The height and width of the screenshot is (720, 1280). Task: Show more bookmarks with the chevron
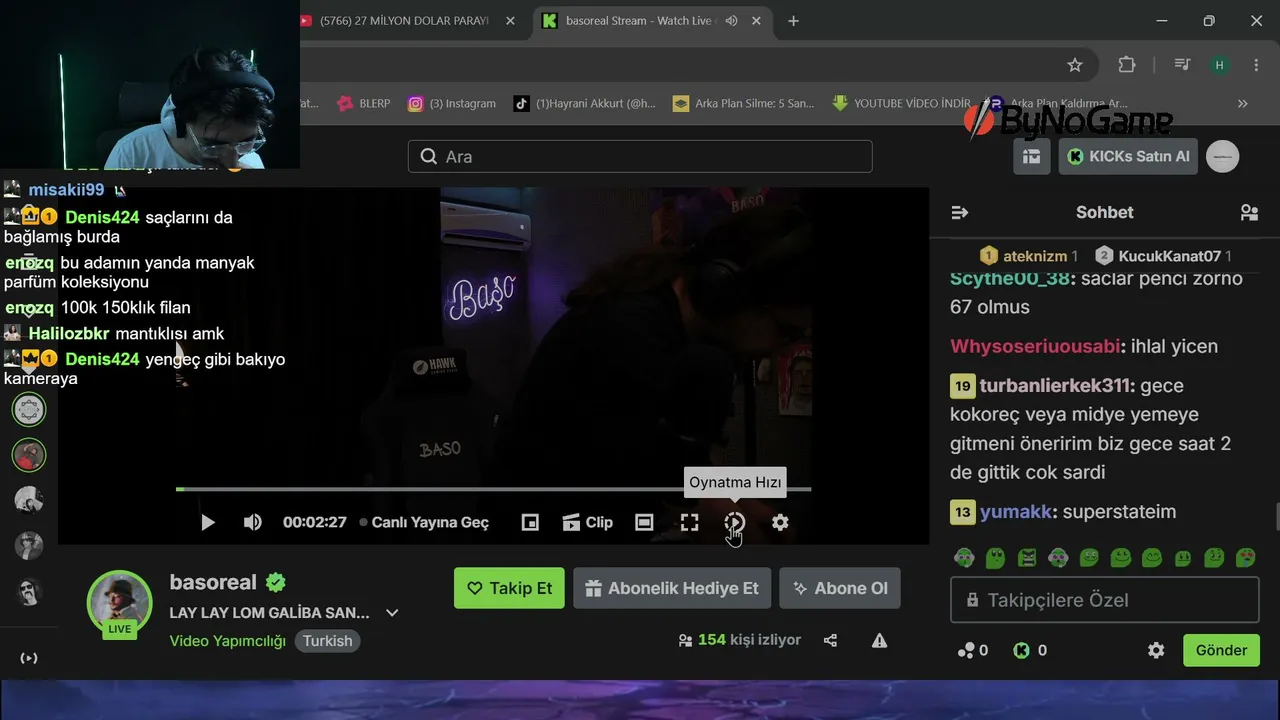1242,103
